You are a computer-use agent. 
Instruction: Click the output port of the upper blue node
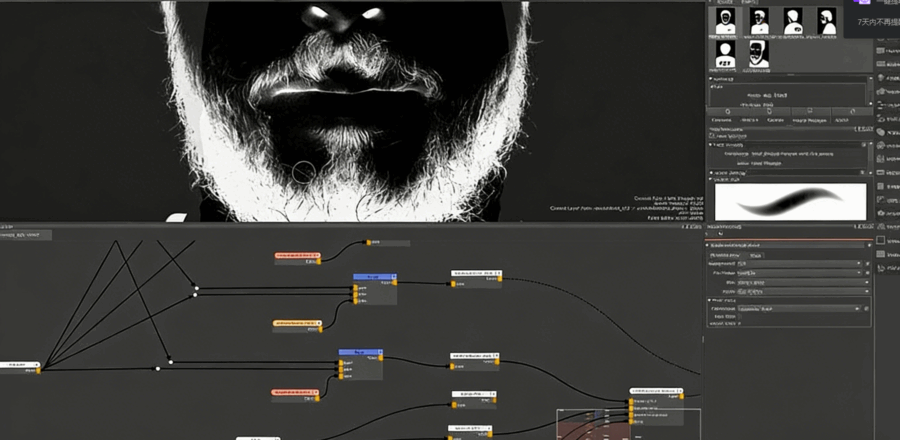(x=394, y=282)
